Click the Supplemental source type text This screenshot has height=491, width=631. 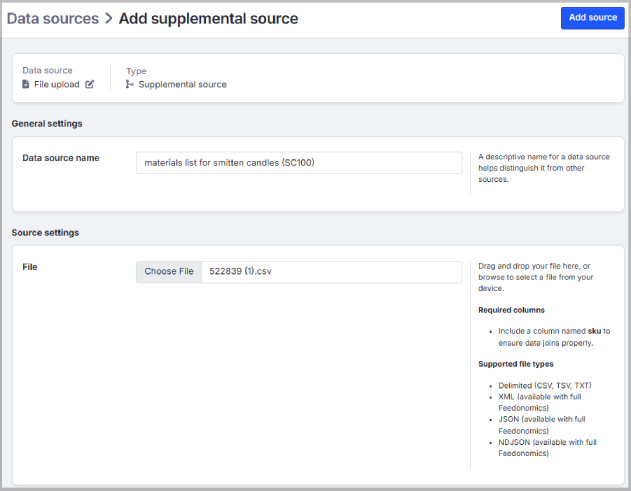pyautogui.click(x=182, y=84)
